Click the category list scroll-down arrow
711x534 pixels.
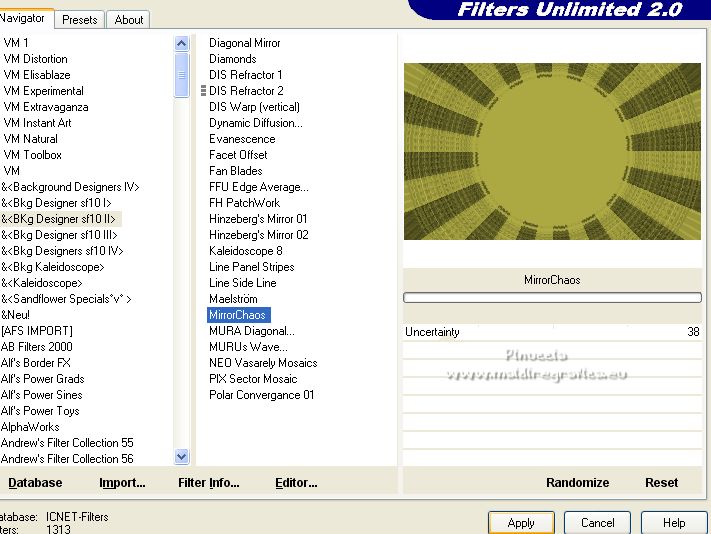pyautogui.click(x=181, y=456)
